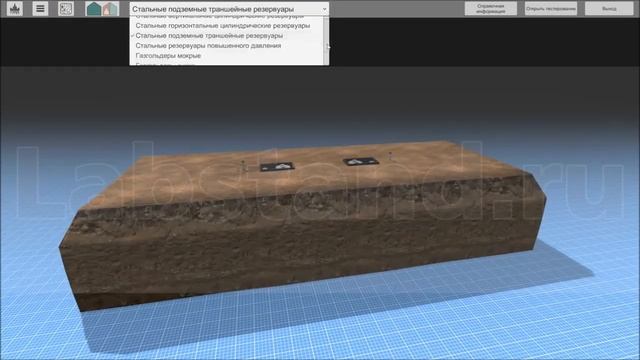The image size is (640, 360).
Task: Click the left vent pipe on soil
Action: click(x=244, y=166)
